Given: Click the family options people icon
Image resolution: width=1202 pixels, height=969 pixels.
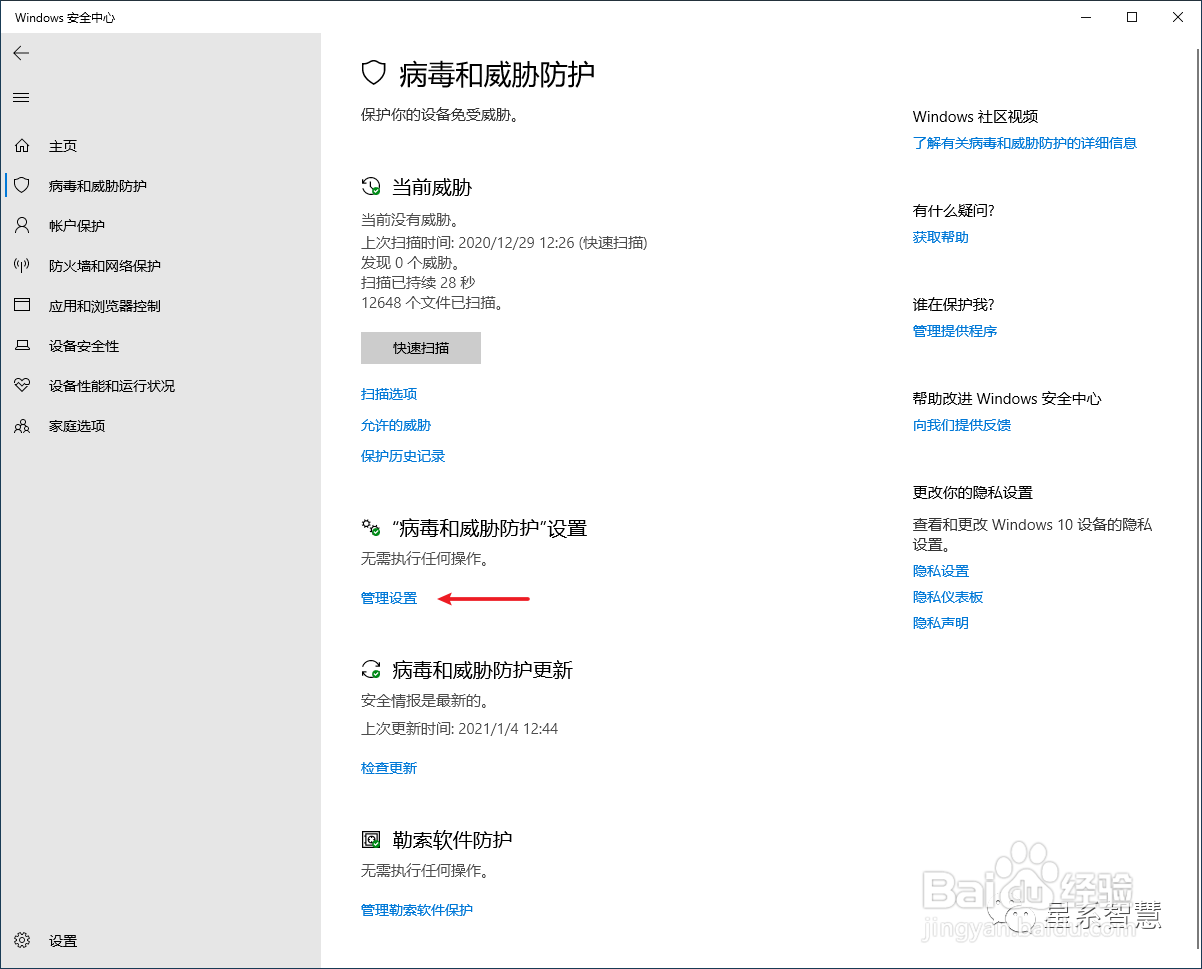Looking at the screenshot, I should tap(22, 426).
